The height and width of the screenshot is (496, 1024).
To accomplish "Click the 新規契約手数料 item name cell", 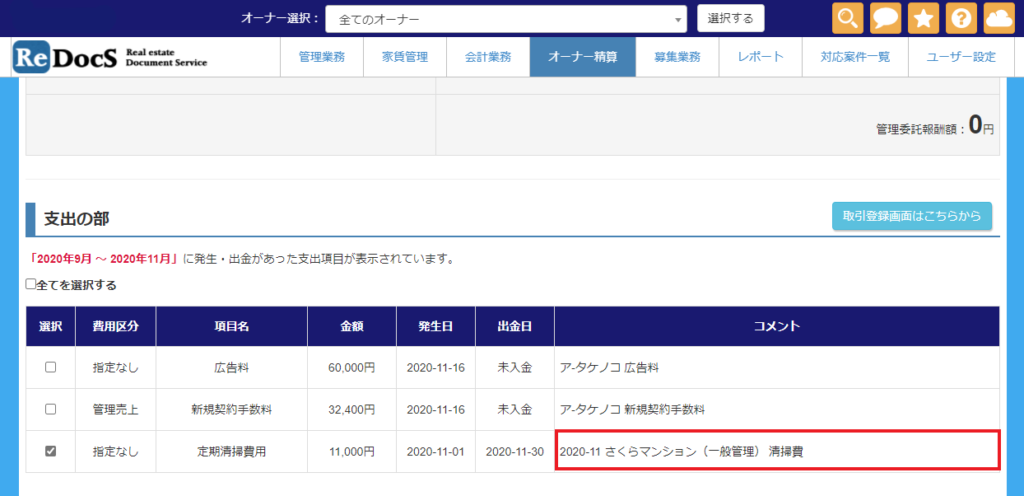I will [x=232, y=410].
